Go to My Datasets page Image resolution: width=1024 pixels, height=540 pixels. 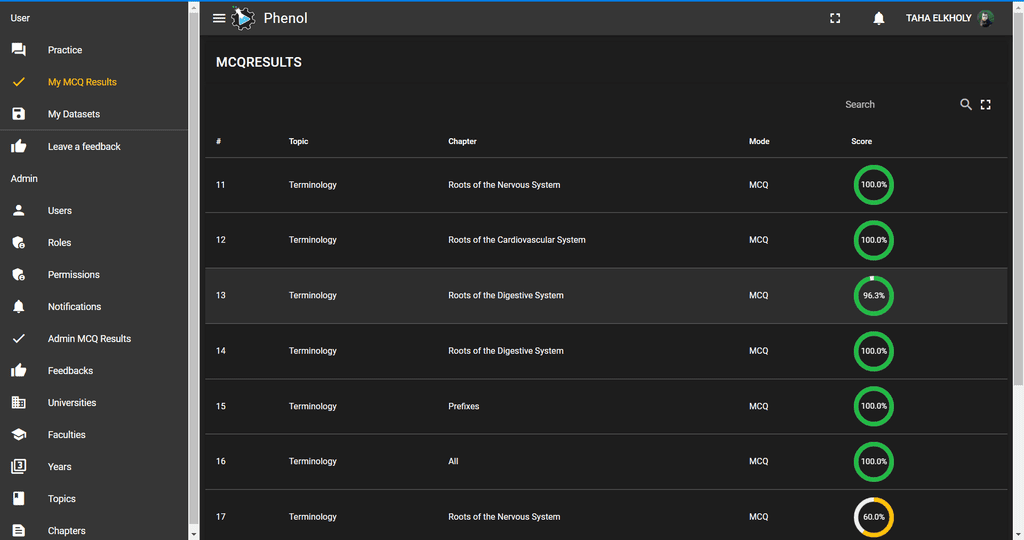pyautogui.click(x=74, y=114)
